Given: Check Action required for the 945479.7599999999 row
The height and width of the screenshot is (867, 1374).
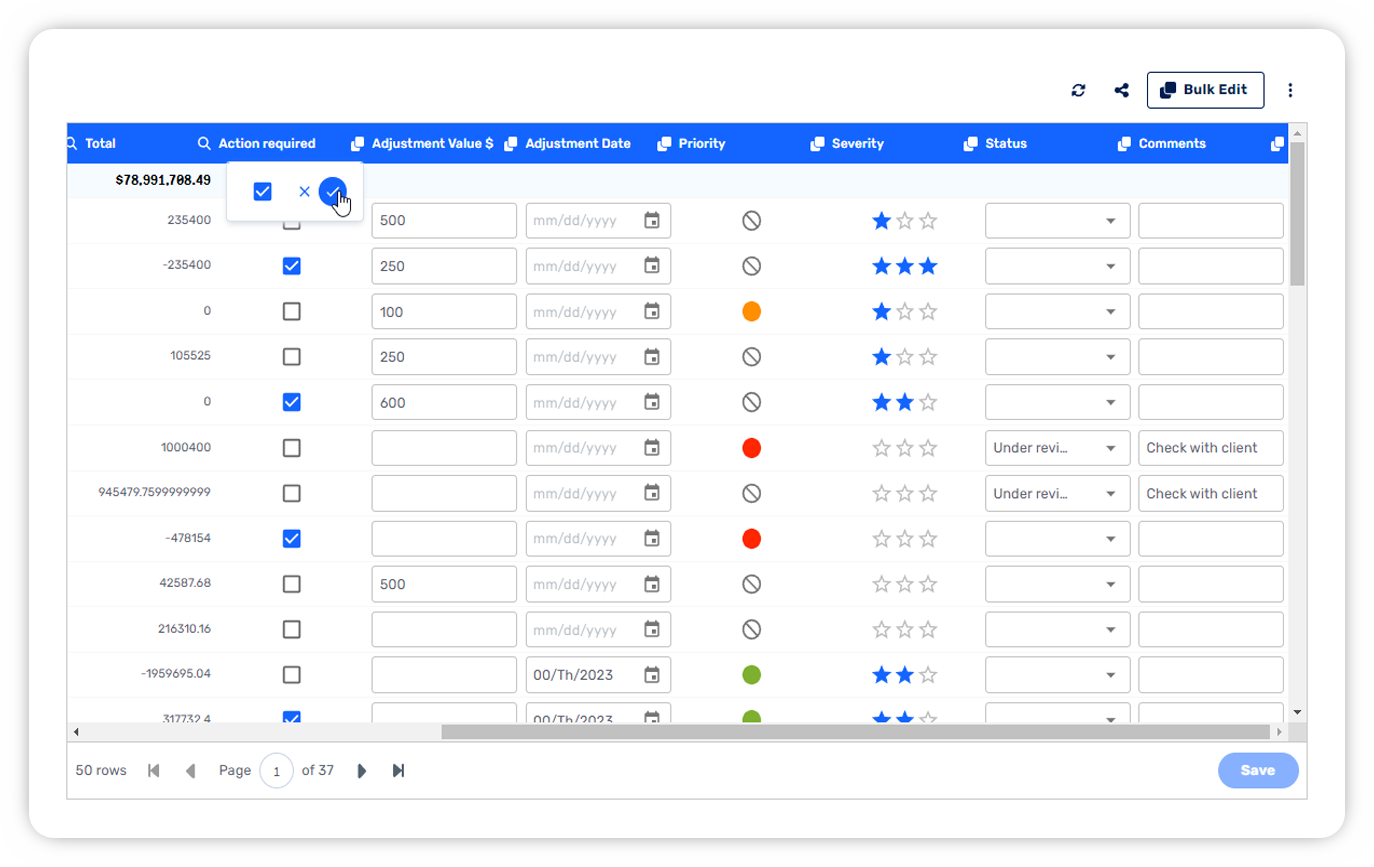Looking at the screenshot, I should tap(291, 493).
